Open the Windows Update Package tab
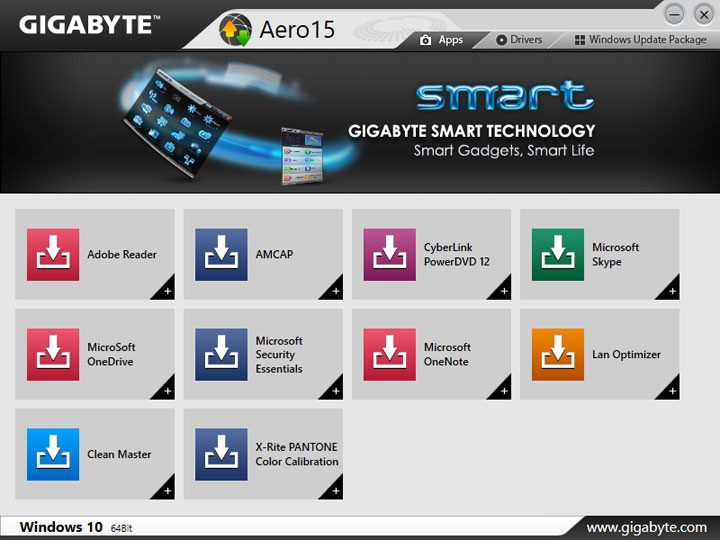This screenshot has height=540, width=720. point(640,40)
